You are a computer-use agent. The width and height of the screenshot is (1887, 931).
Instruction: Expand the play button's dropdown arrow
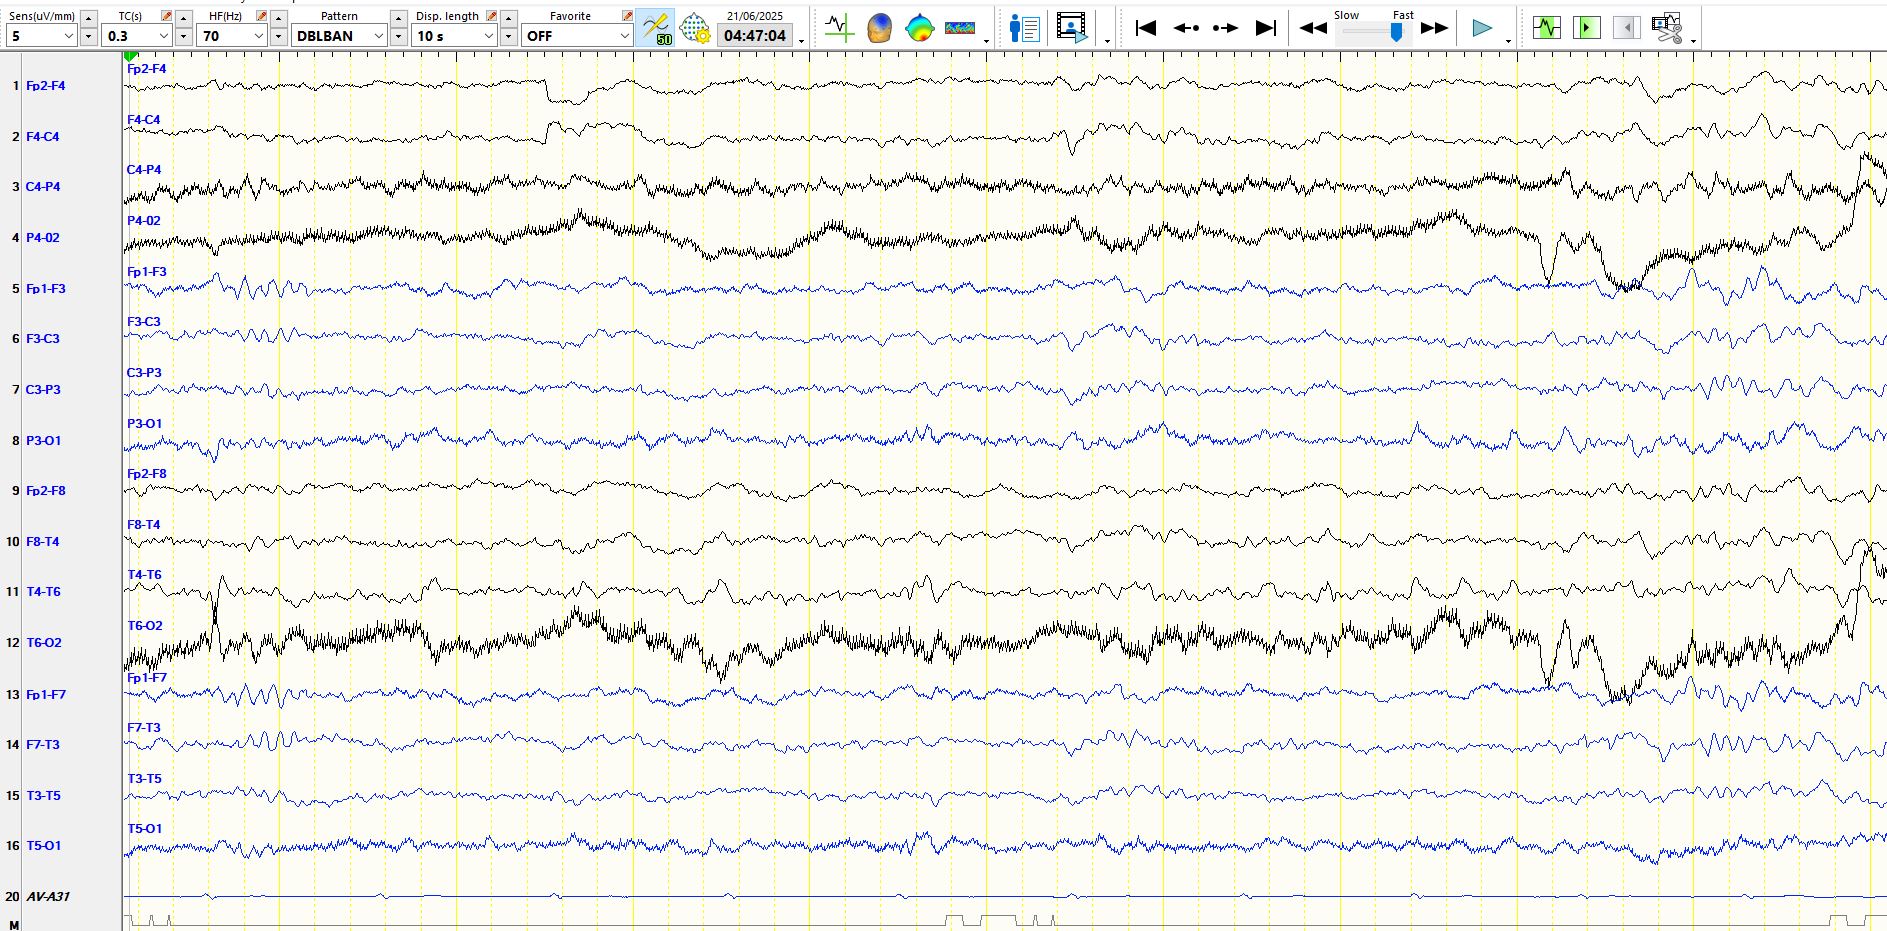[1509, 41]
